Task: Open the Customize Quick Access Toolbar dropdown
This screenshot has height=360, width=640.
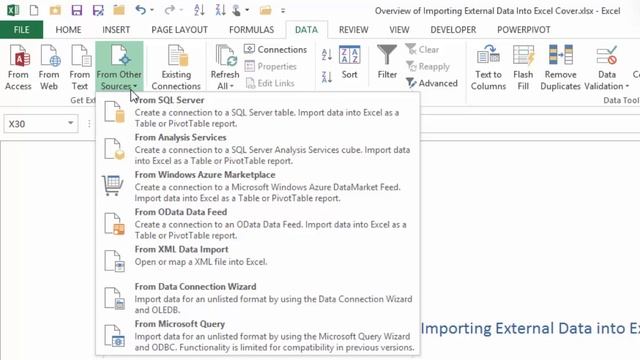Action: pos(283,11)
